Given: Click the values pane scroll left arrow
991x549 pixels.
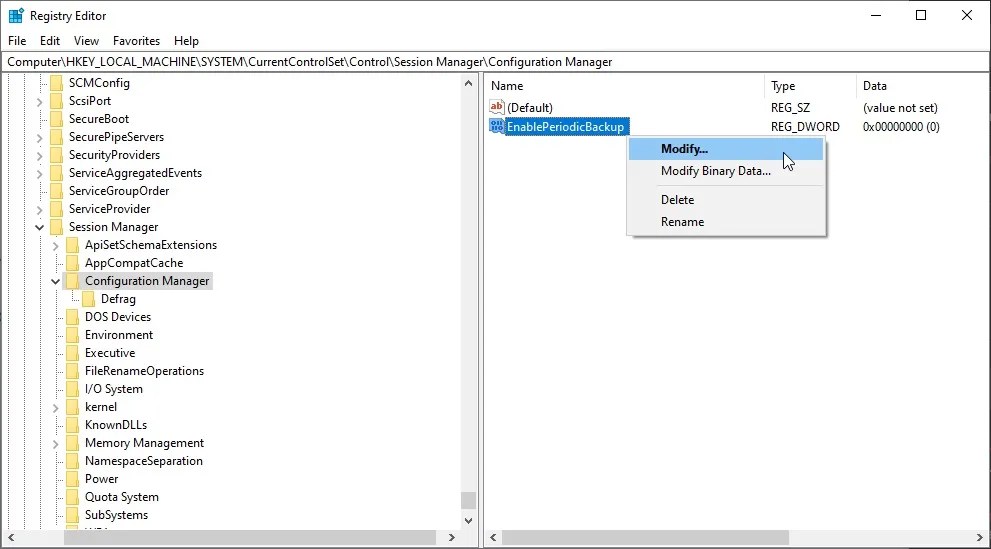Looking at the screenshot, I should (494, 538).
